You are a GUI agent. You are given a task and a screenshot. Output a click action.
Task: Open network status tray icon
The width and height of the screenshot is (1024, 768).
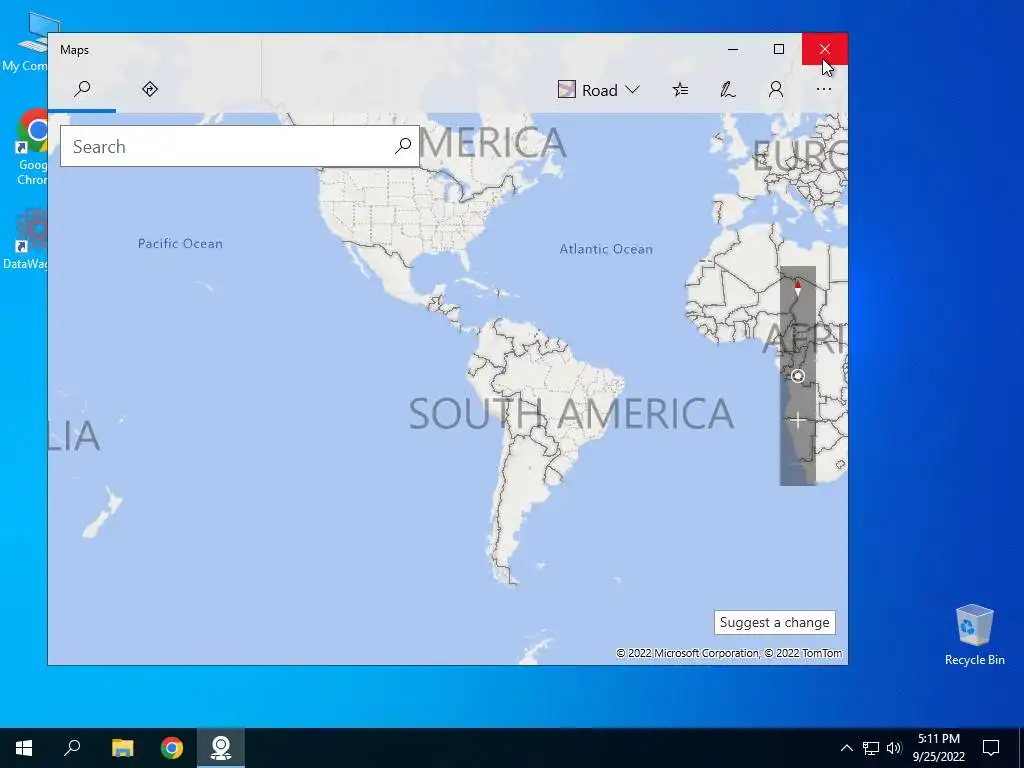[871, 748]
